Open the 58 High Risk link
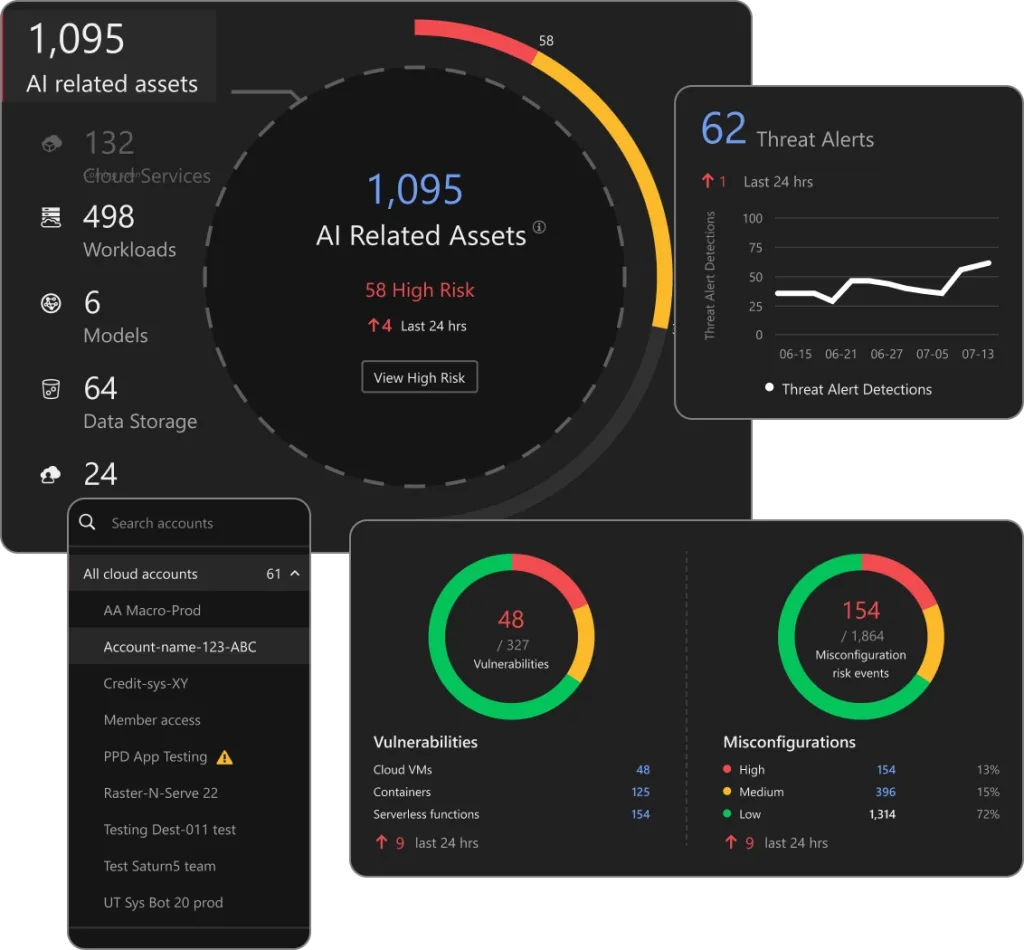 click(x=419, y=290)
